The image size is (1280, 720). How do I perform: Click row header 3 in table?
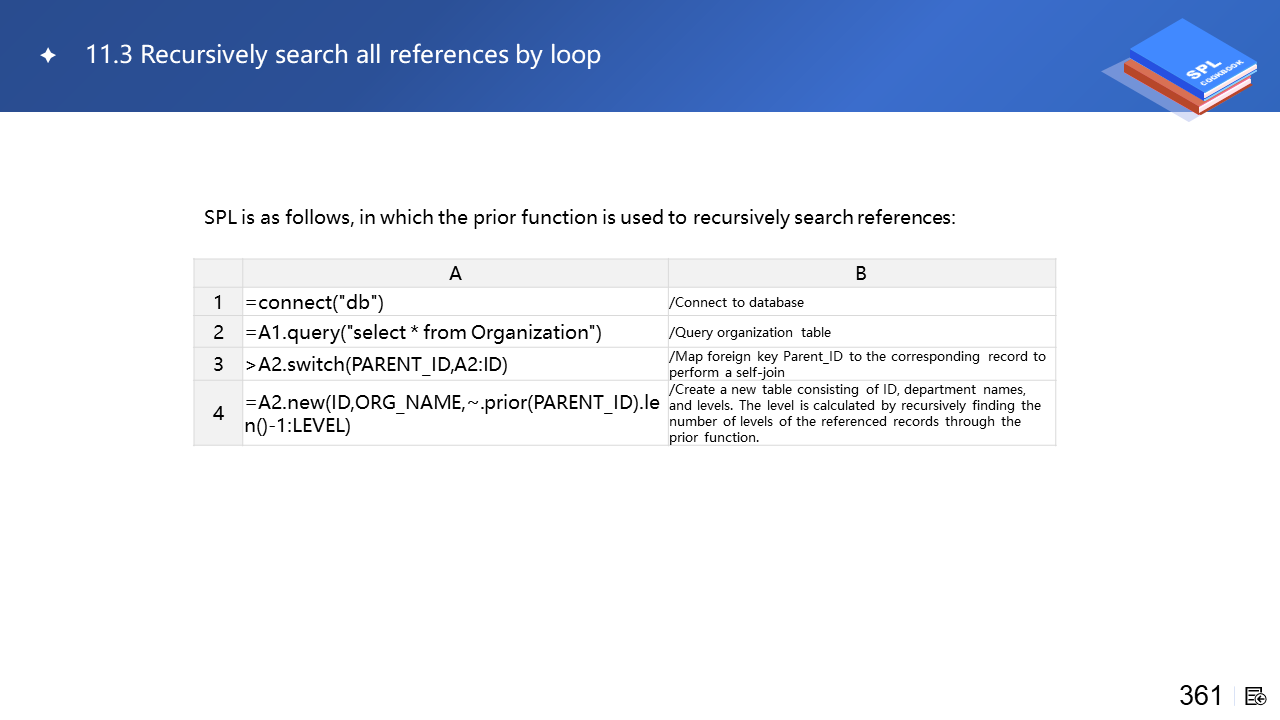[x=218, y=364]
